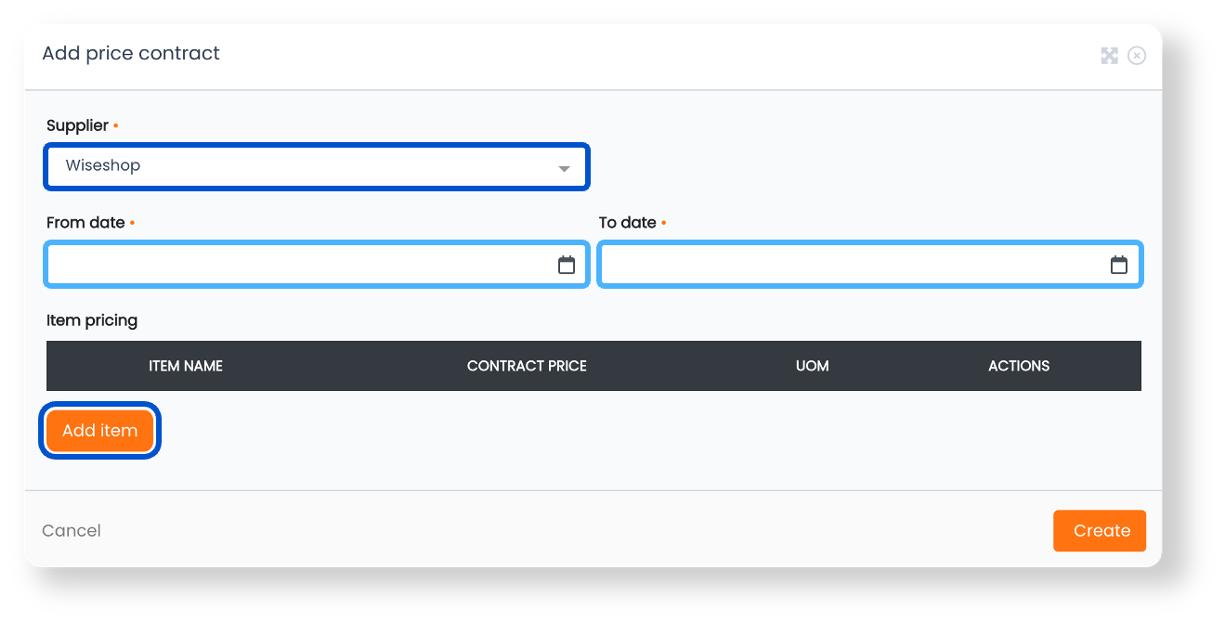
Task: Click the CONTRACT PRICE table header
Action: click(x=527, y=366)
